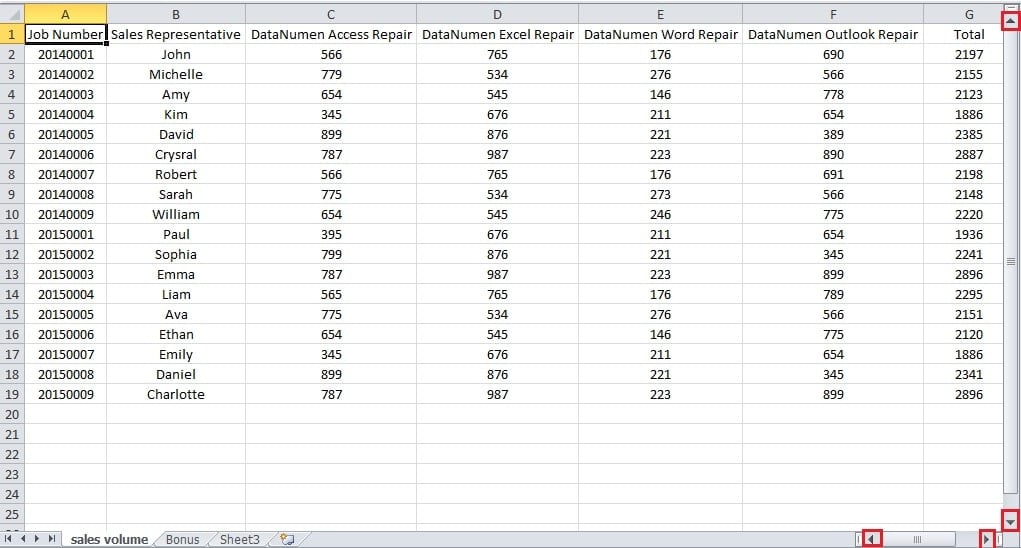Select column C header
This screenshot has height=548, width=1021.
pos(331,14)
